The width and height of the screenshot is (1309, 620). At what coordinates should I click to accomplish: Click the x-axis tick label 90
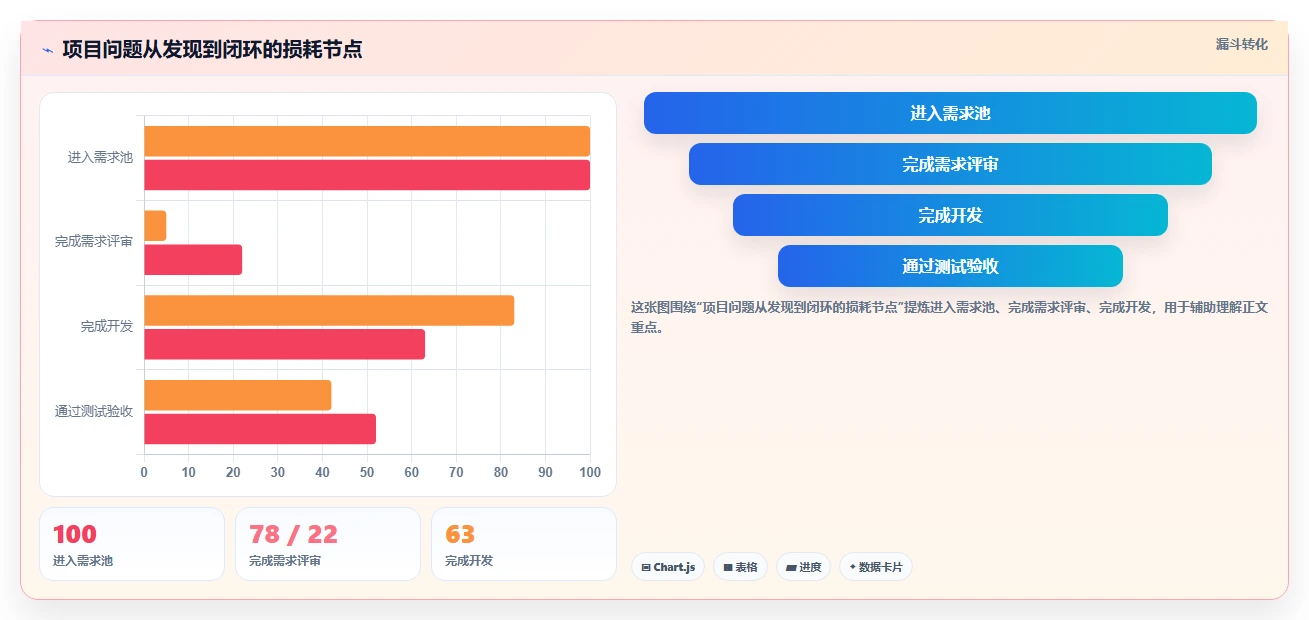click(x=545, y=472)
